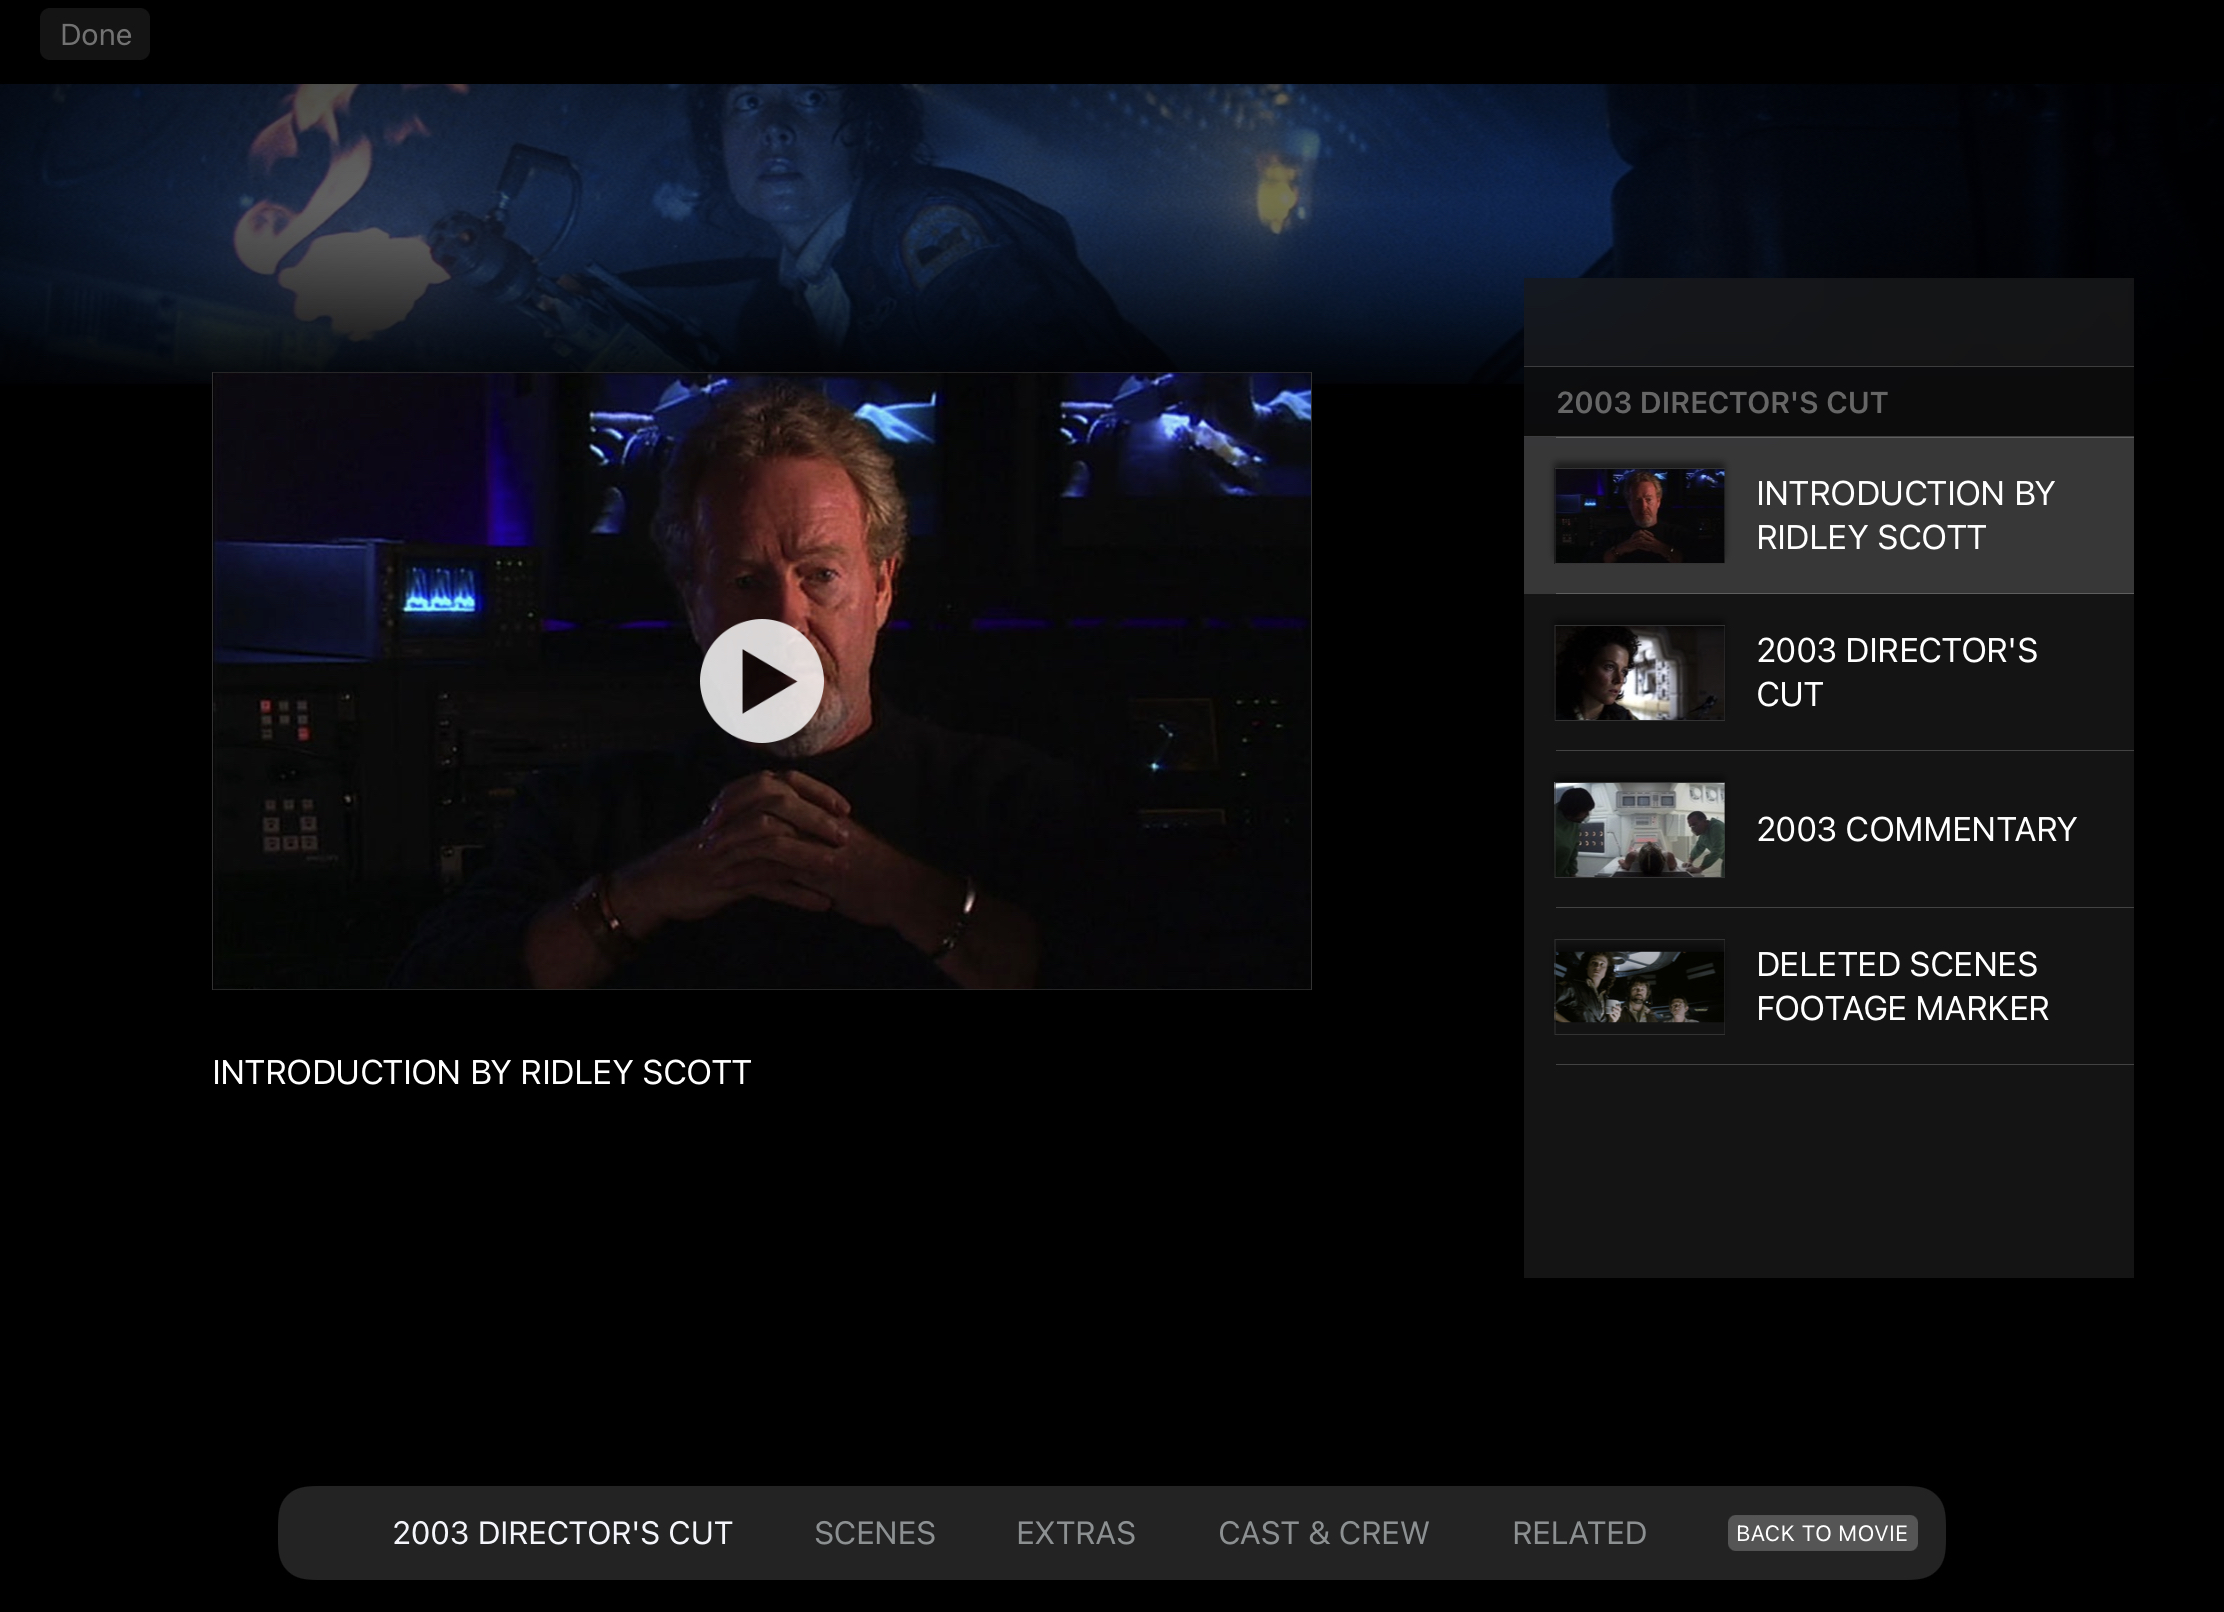Choose the 2003 Director's Cut list entry text
This screenshot has height=1612, width=2224.
coord(1897,672)
